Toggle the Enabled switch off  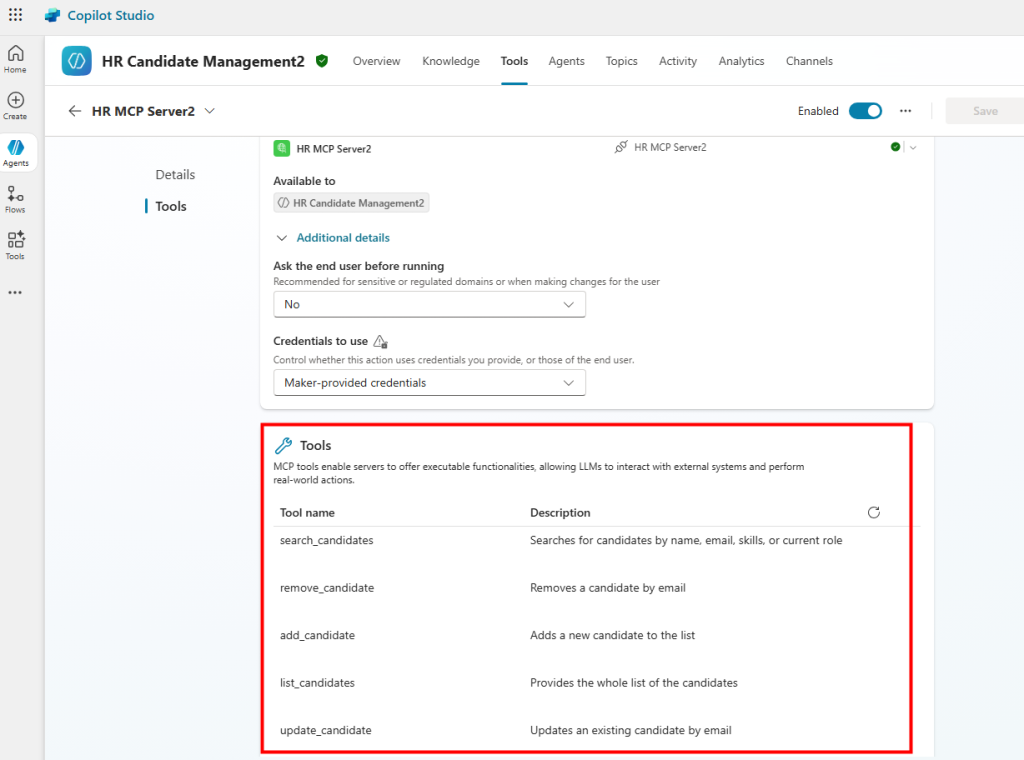click(865, 111)
